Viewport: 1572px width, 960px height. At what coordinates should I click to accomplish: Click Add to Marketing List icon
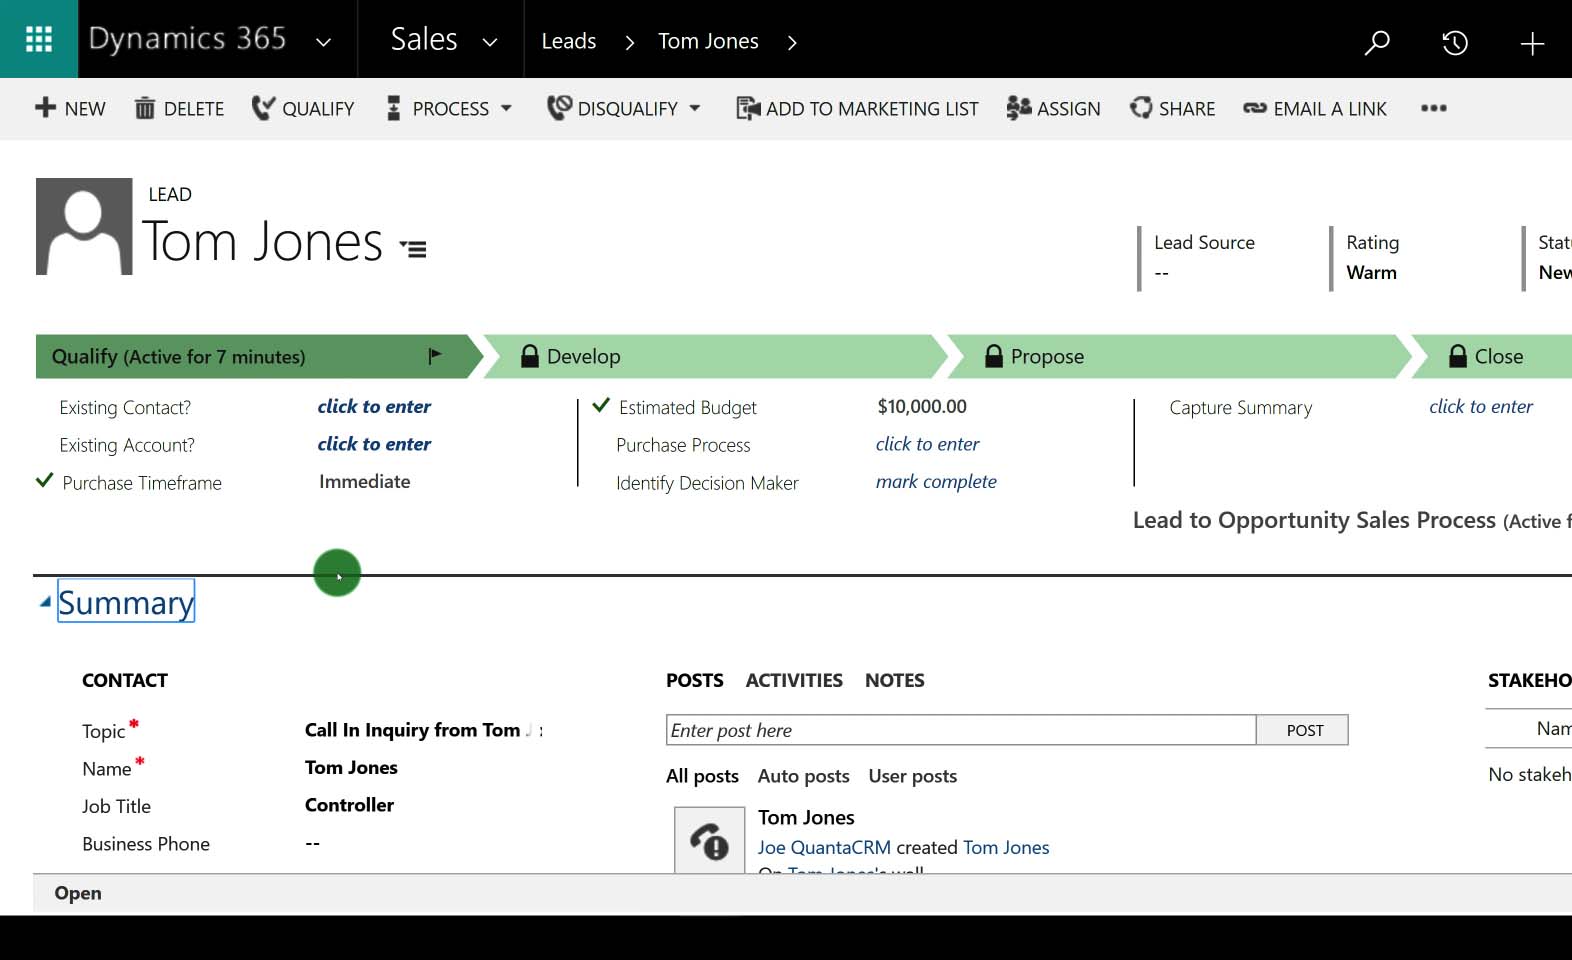[x=748, y=108]
